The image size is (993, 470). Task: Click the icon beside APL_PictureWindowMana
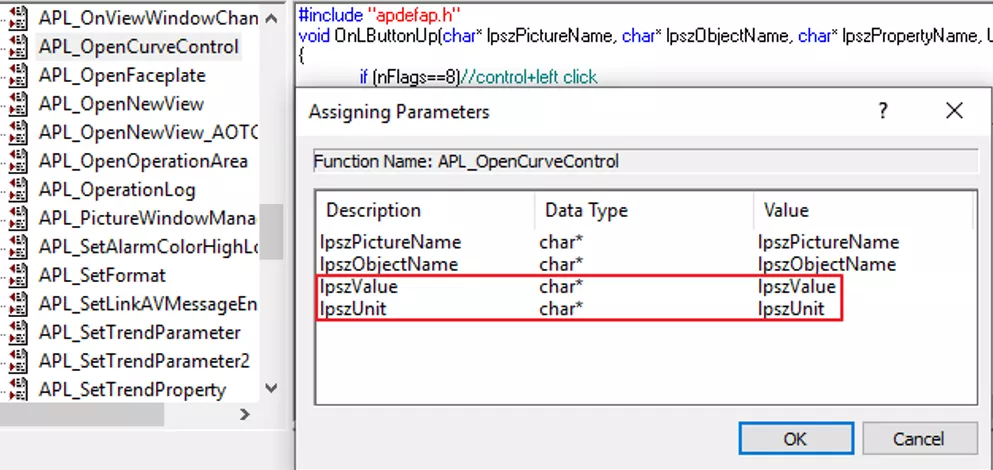pos(18,219)
